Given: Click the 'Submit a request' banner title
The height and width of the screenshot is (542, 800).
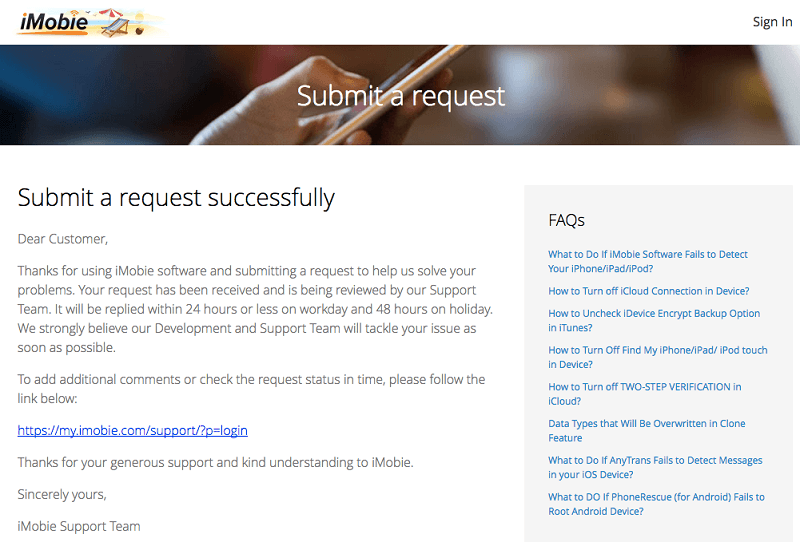Looking at the screenshot, I should click(401, 96).
